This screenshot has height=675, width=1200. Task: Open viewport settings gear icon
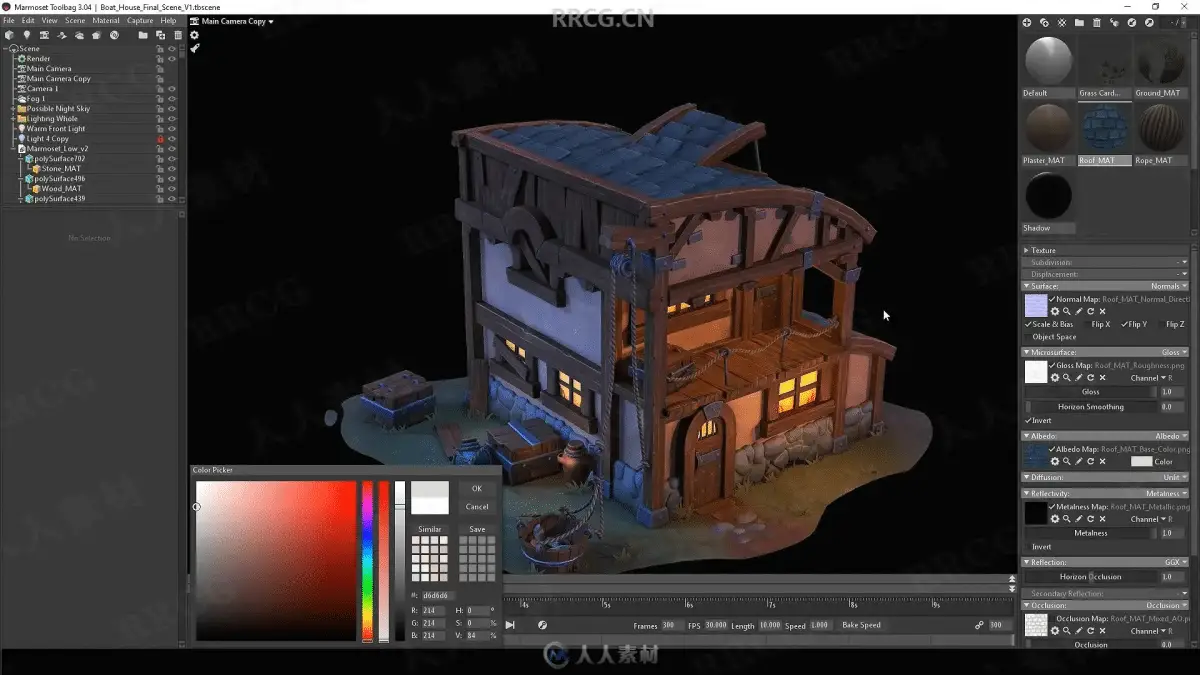195,35
